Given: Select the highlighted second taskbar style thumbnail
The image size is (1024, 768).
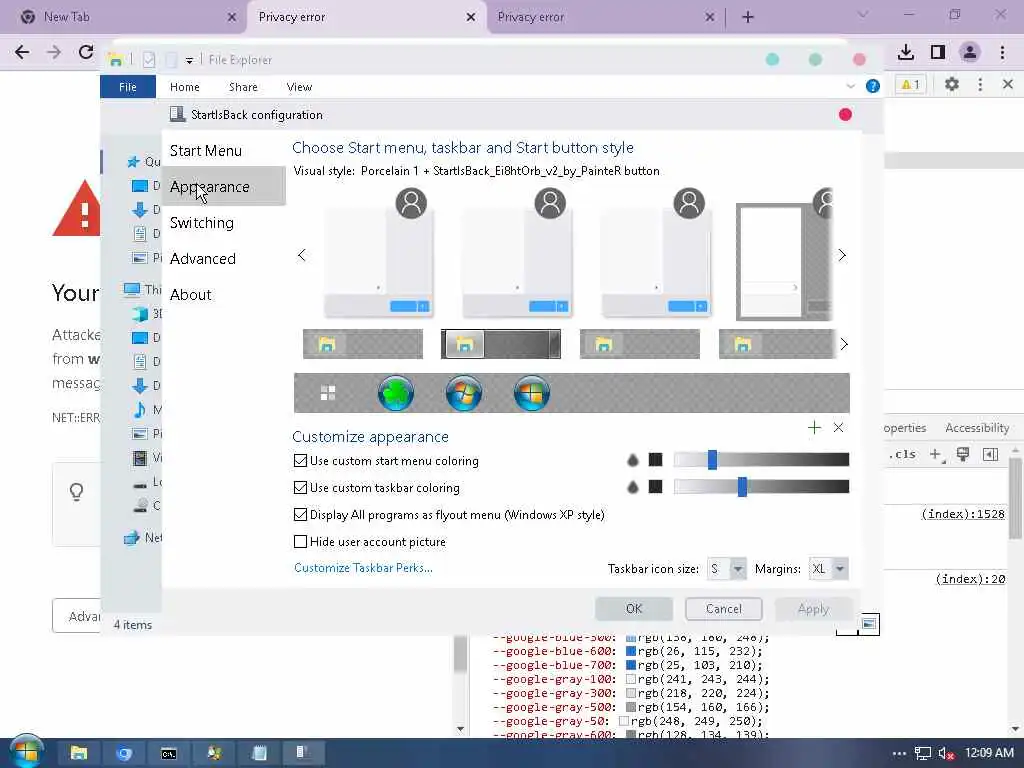Looking at the screenshot, I should coord(501,344).
